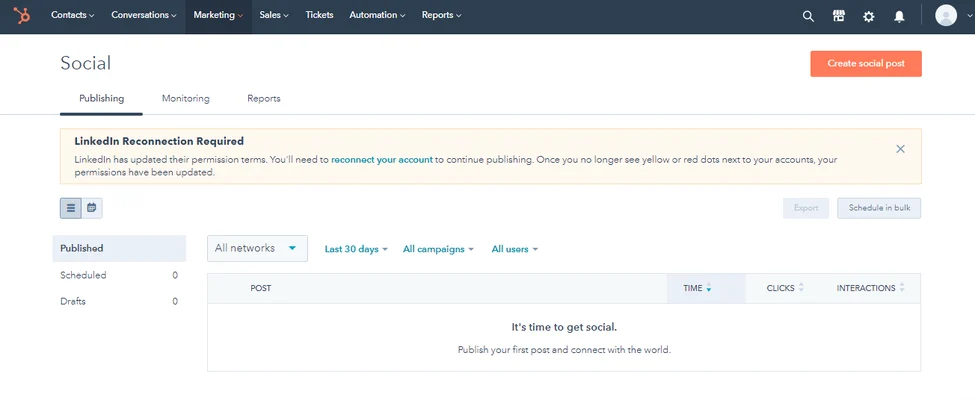Switch to the Monitoring tab
This screenshot has height=400, width=975.
pyautogui.click(x=185, y=98)
